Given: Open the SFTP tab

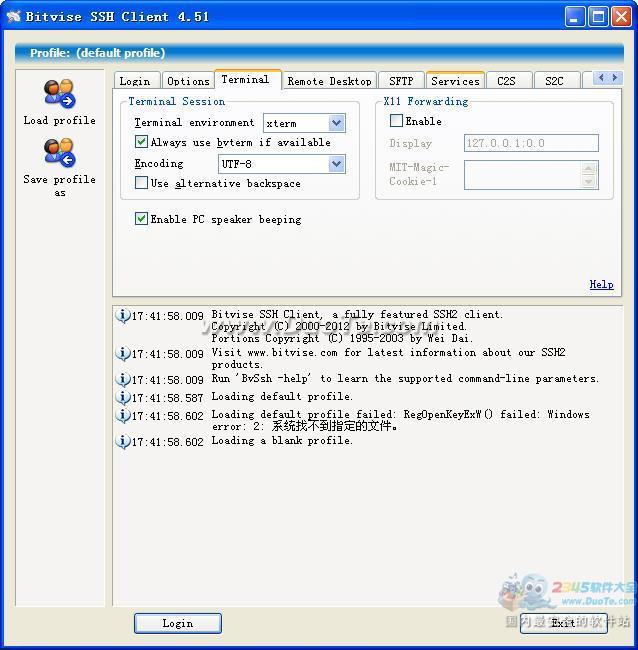Looking at the screenshot, I should (401, 80).
